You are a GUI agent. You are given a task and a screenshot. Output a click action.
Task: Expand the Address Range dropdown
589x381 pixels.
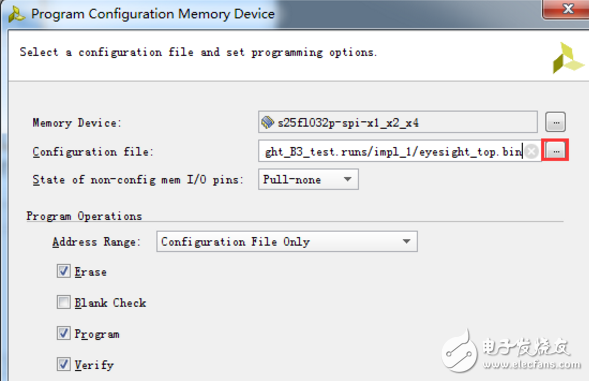pyautogui.click(x=287, y=241)
